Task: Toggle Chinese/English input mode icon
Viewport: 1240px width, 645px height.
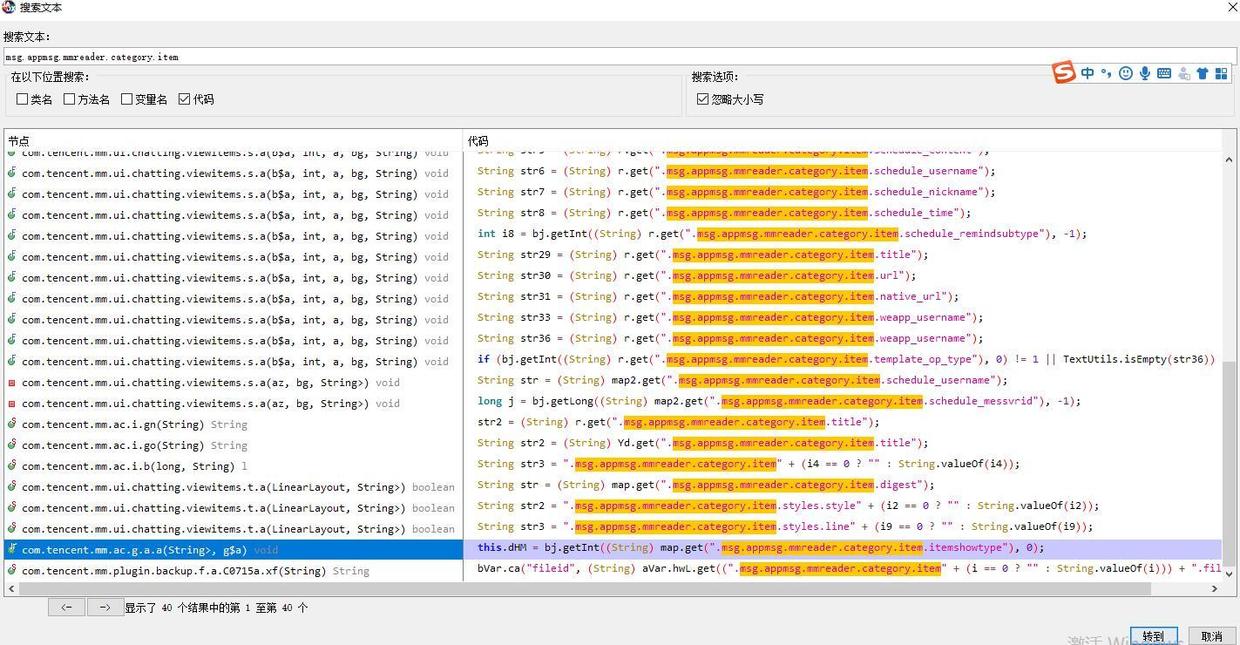Action: tap(1087, 72)
